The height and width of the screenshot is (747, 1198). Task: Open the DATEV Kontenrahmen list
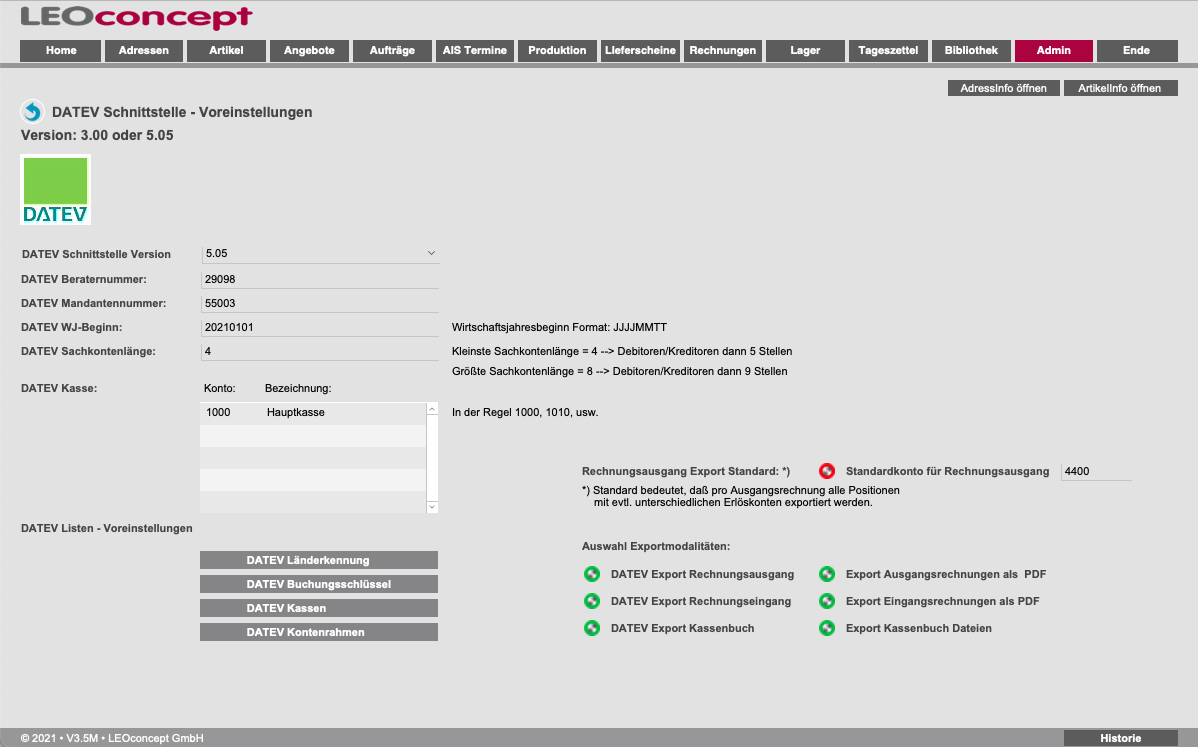click(x=319, y=632)
